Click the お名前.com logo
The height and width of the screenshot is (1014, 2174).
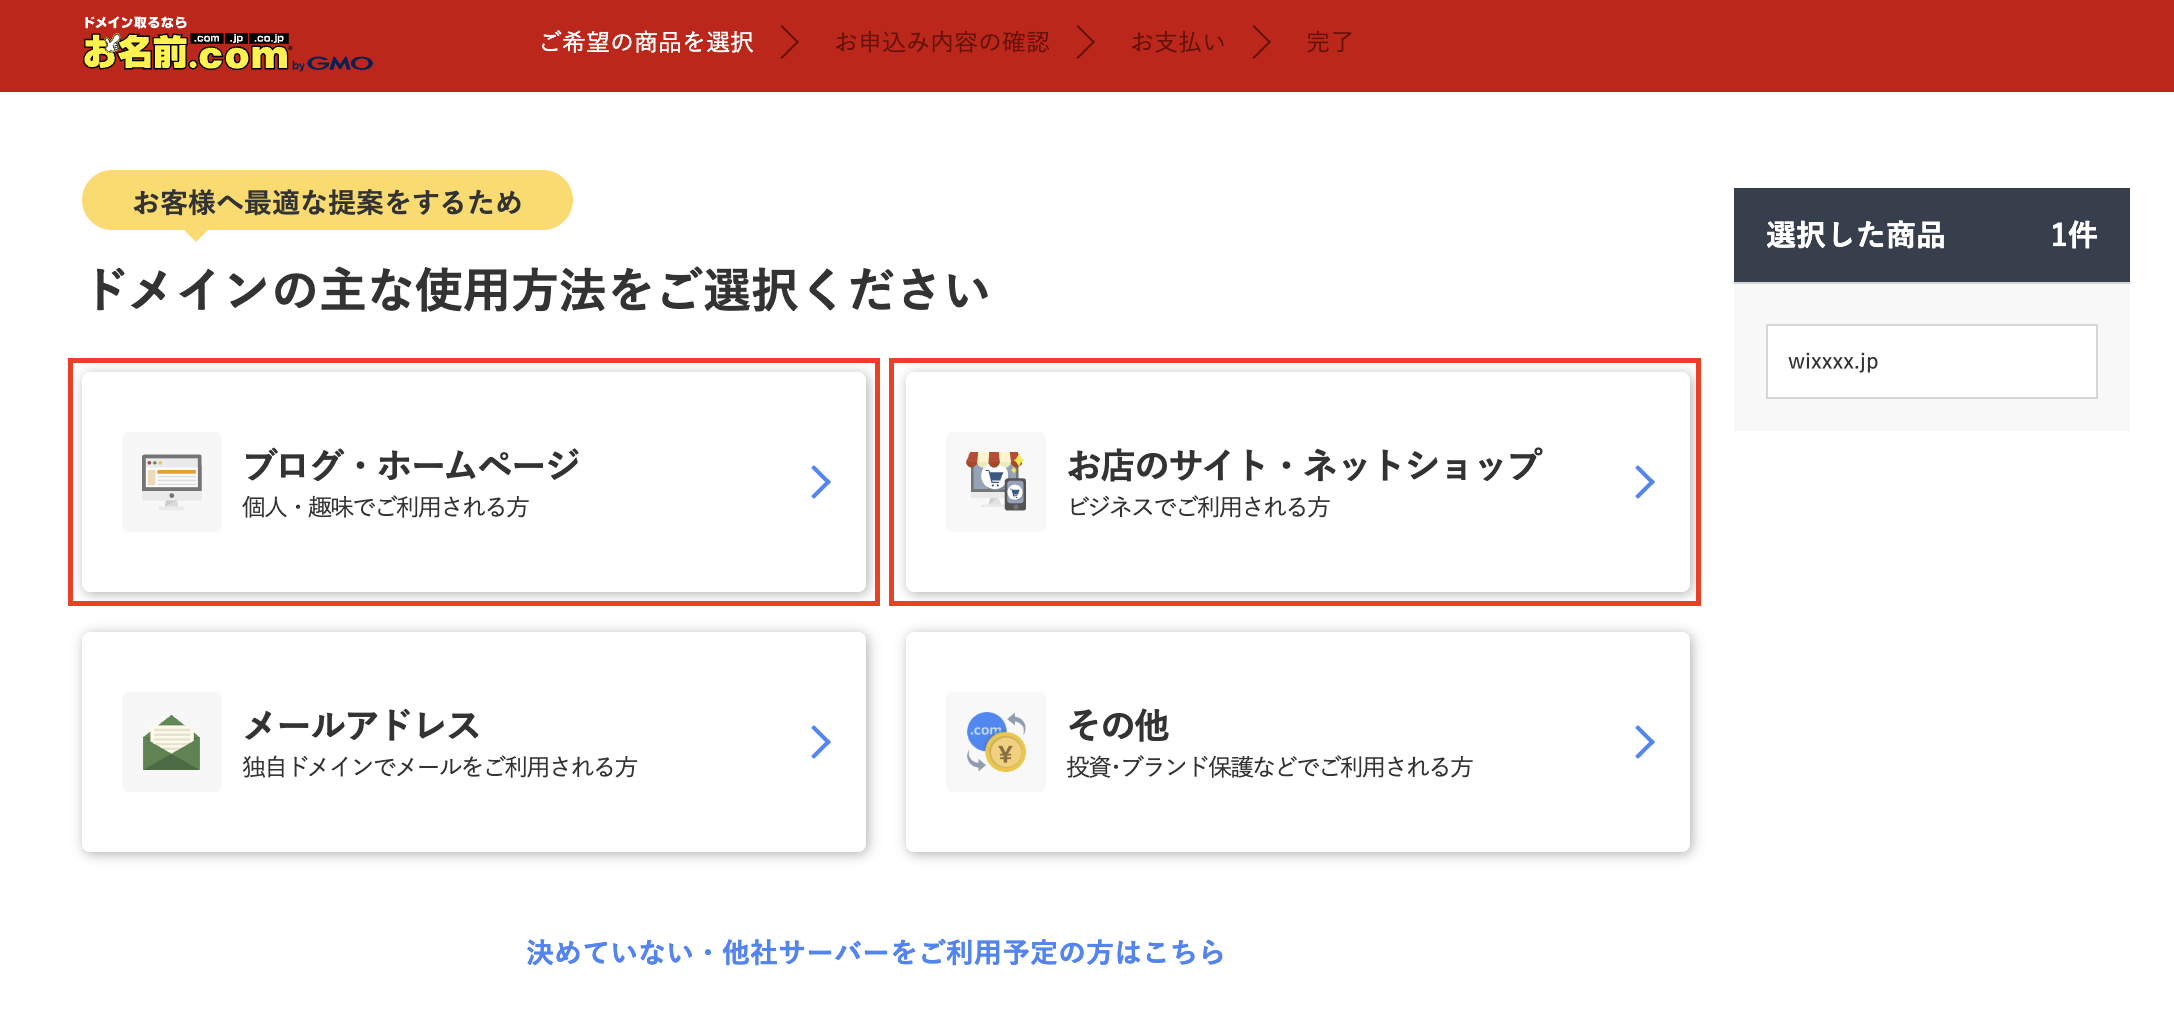click(x=227, y=47)
